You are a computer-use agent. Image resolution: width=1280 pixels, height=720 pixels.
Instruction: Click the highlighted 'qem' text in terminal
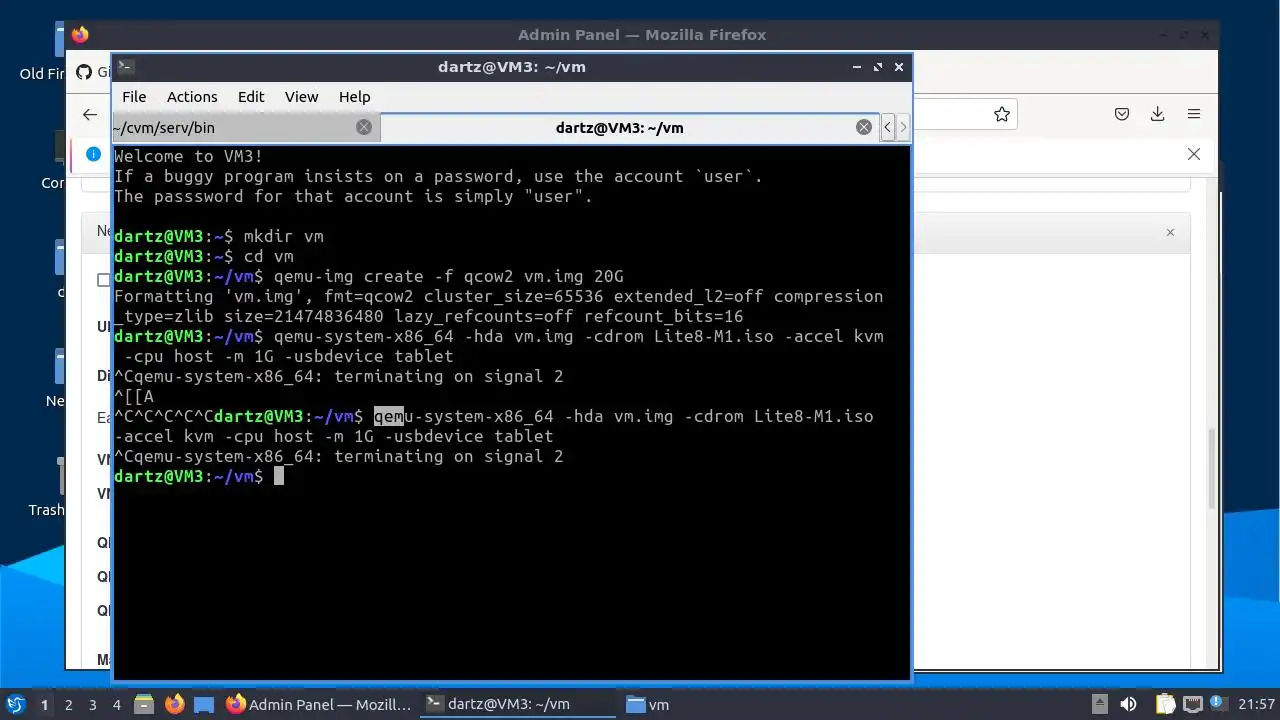389,416
